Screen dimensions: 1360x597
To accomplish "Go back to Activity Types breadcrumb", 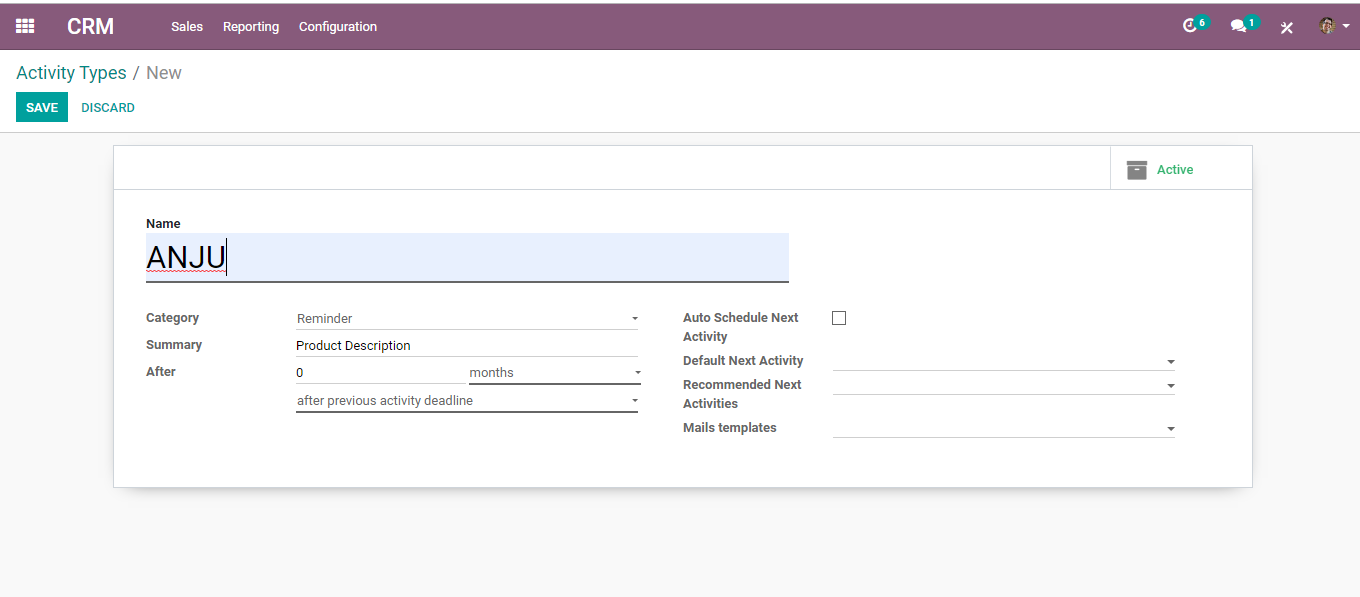I will [x=71, y=73].
